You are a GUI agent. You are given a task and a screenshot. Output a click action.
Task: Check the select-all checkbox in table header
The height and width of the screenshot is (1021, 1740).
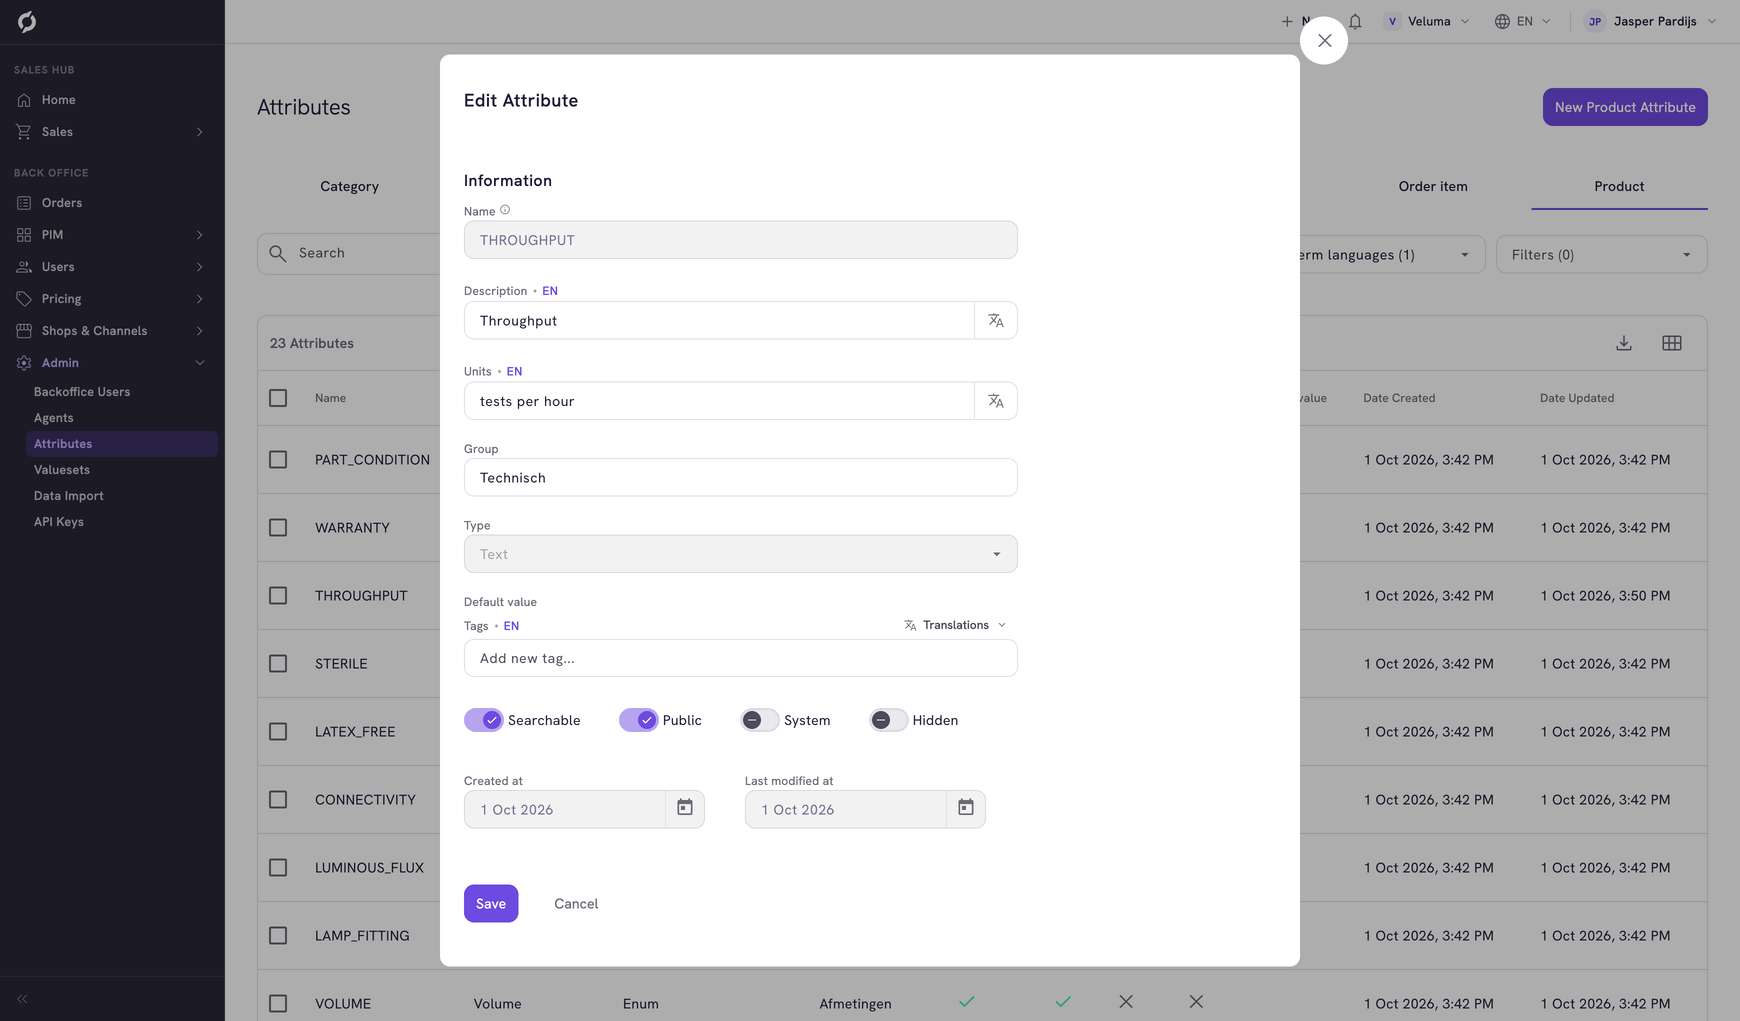(x=278, y=398)
